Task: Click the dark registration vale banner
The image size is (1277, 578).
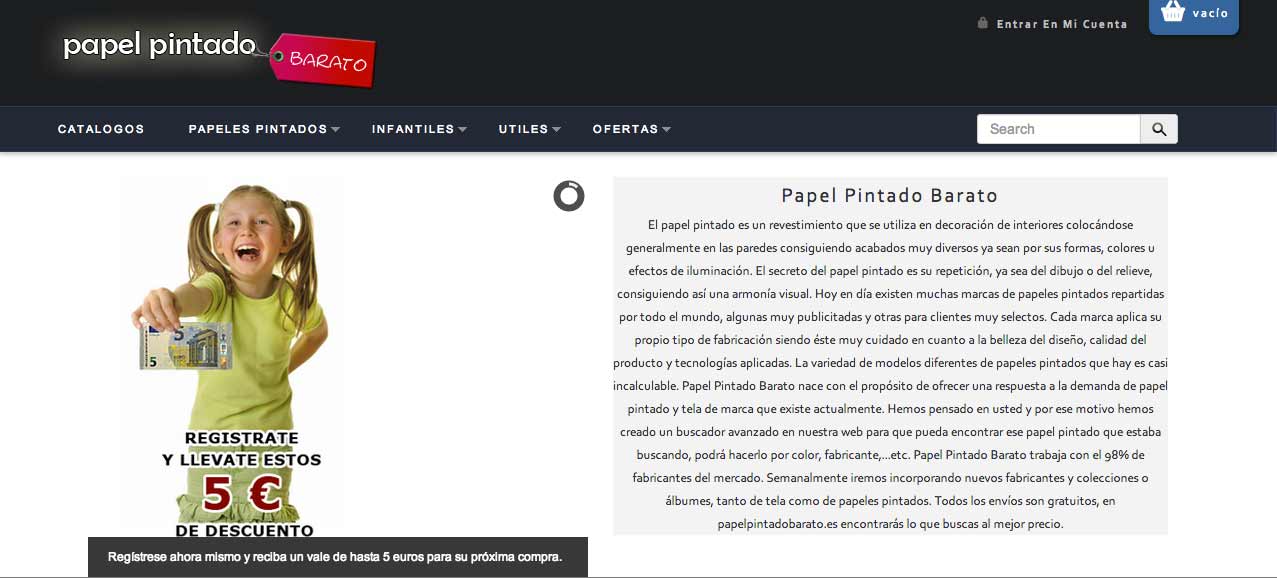Action: (338, 557)
